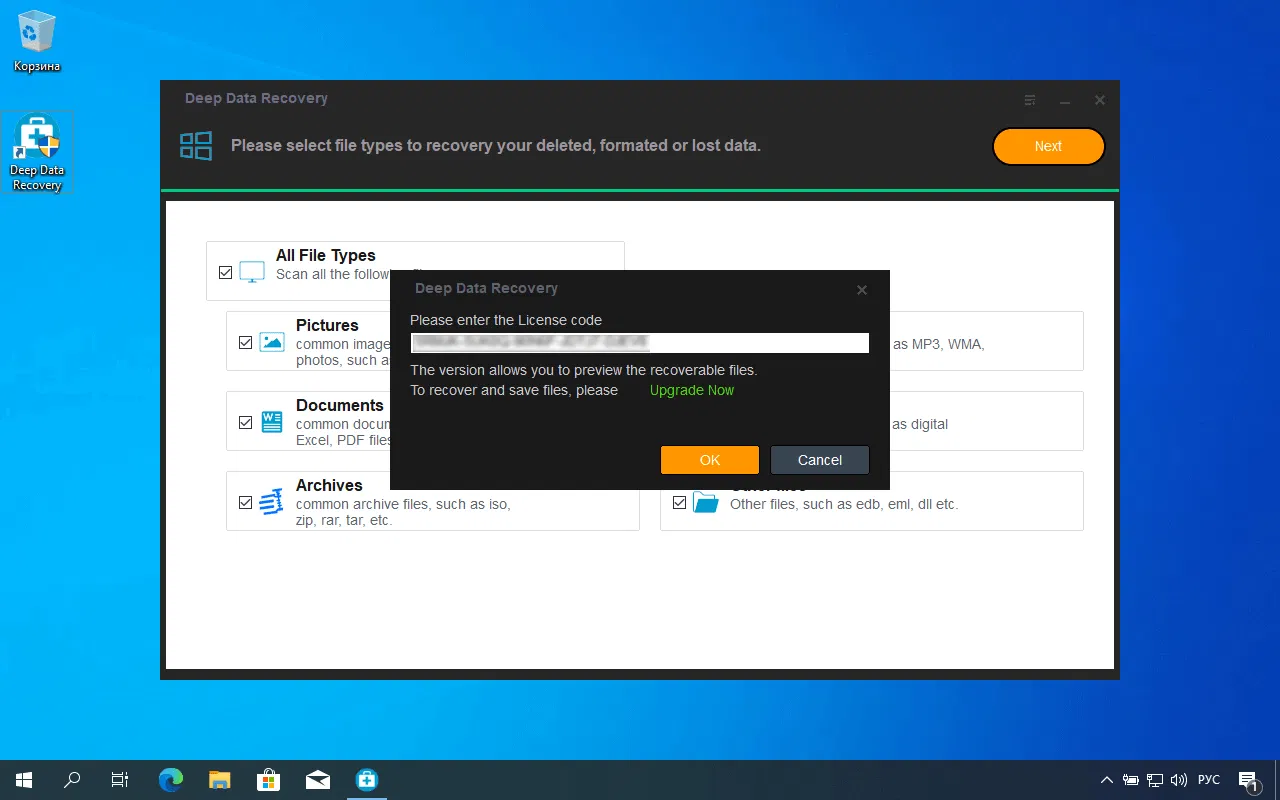Uncheck the Archives checkbox
The width and height of the screenshot is (1280, 800).
[x=245, y=502]
